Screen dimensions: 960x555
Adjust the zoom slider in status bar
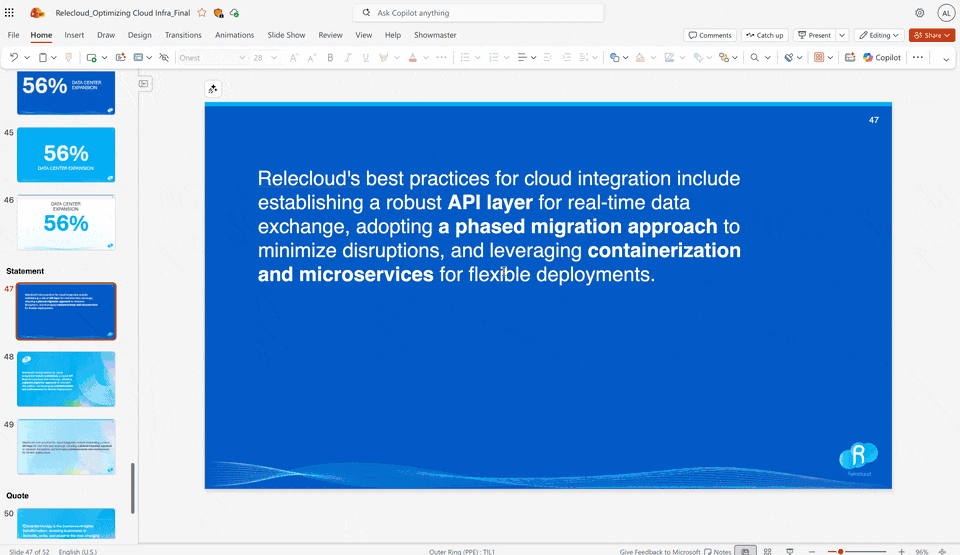pos(857,551)
